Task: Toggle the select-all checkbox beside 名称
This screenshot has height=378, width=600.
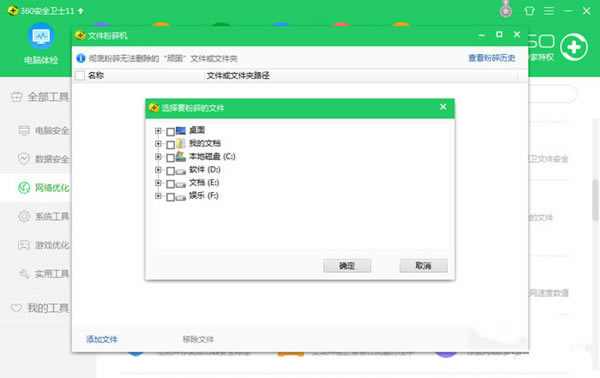Action: coord(80,75)
